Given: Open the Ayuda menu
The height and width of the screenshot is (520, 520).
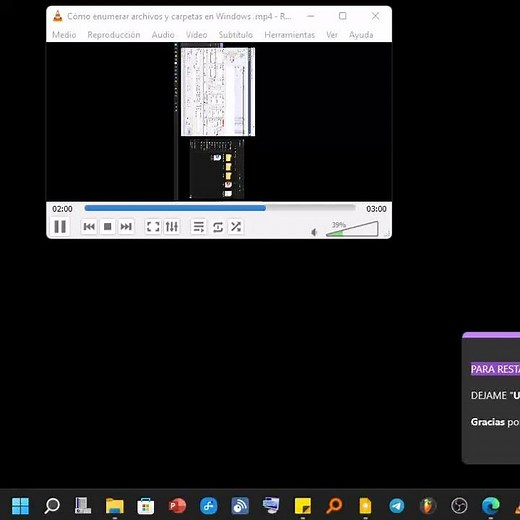Looking at the screenshot, I should point(361,35).
